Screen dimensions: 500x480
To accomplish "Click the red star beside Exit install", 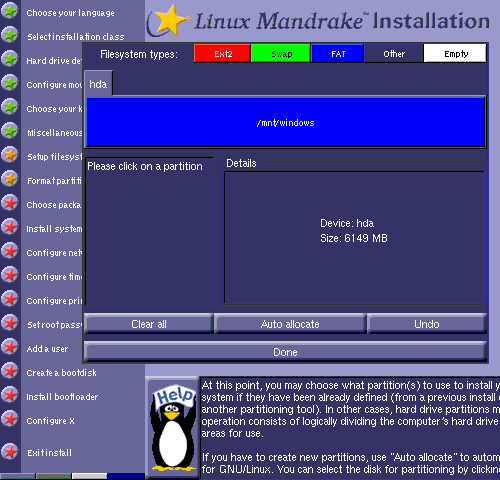I will [10, 451].
